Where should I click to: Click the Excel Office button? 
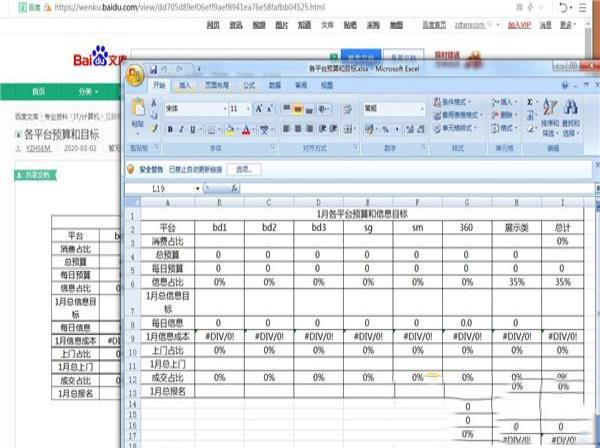[x=135, y=76]
